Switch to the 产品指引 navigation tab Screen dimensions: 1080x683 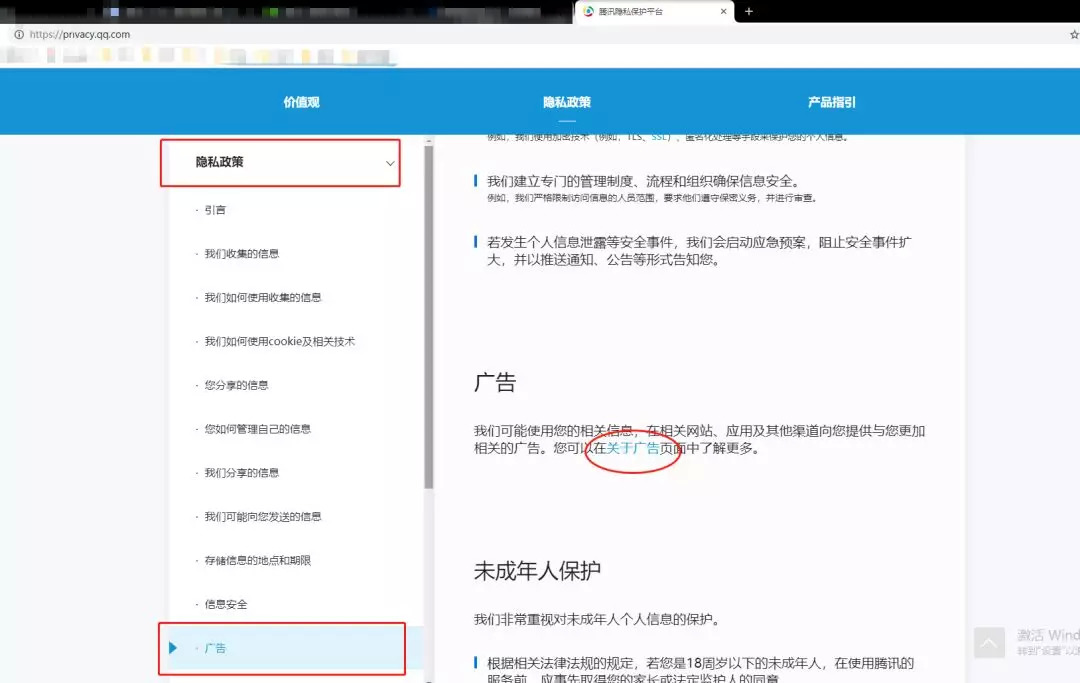coord(831,102)
